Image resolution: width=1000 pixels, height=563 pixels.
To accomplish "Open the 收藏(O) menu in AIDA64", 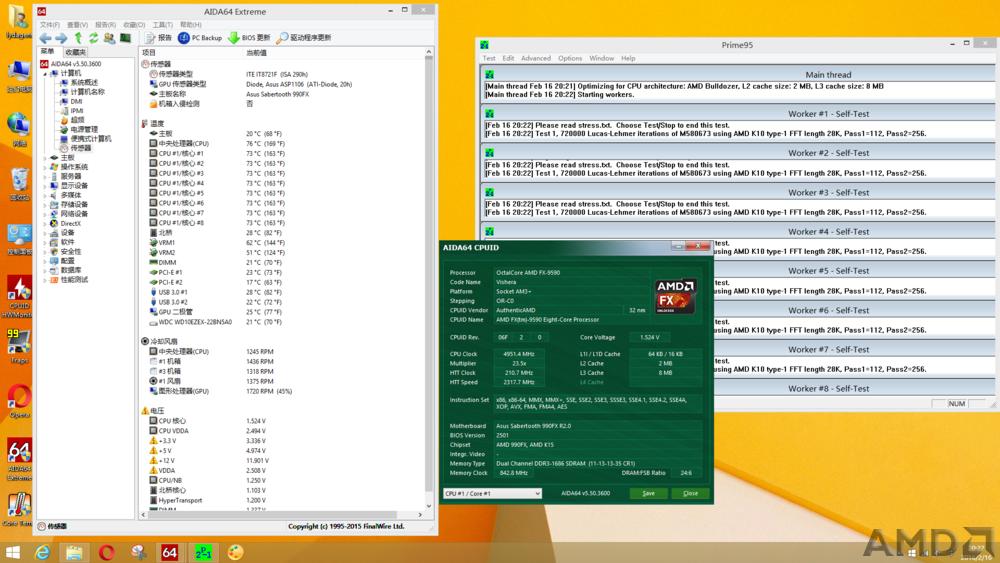I will [134, 25].
